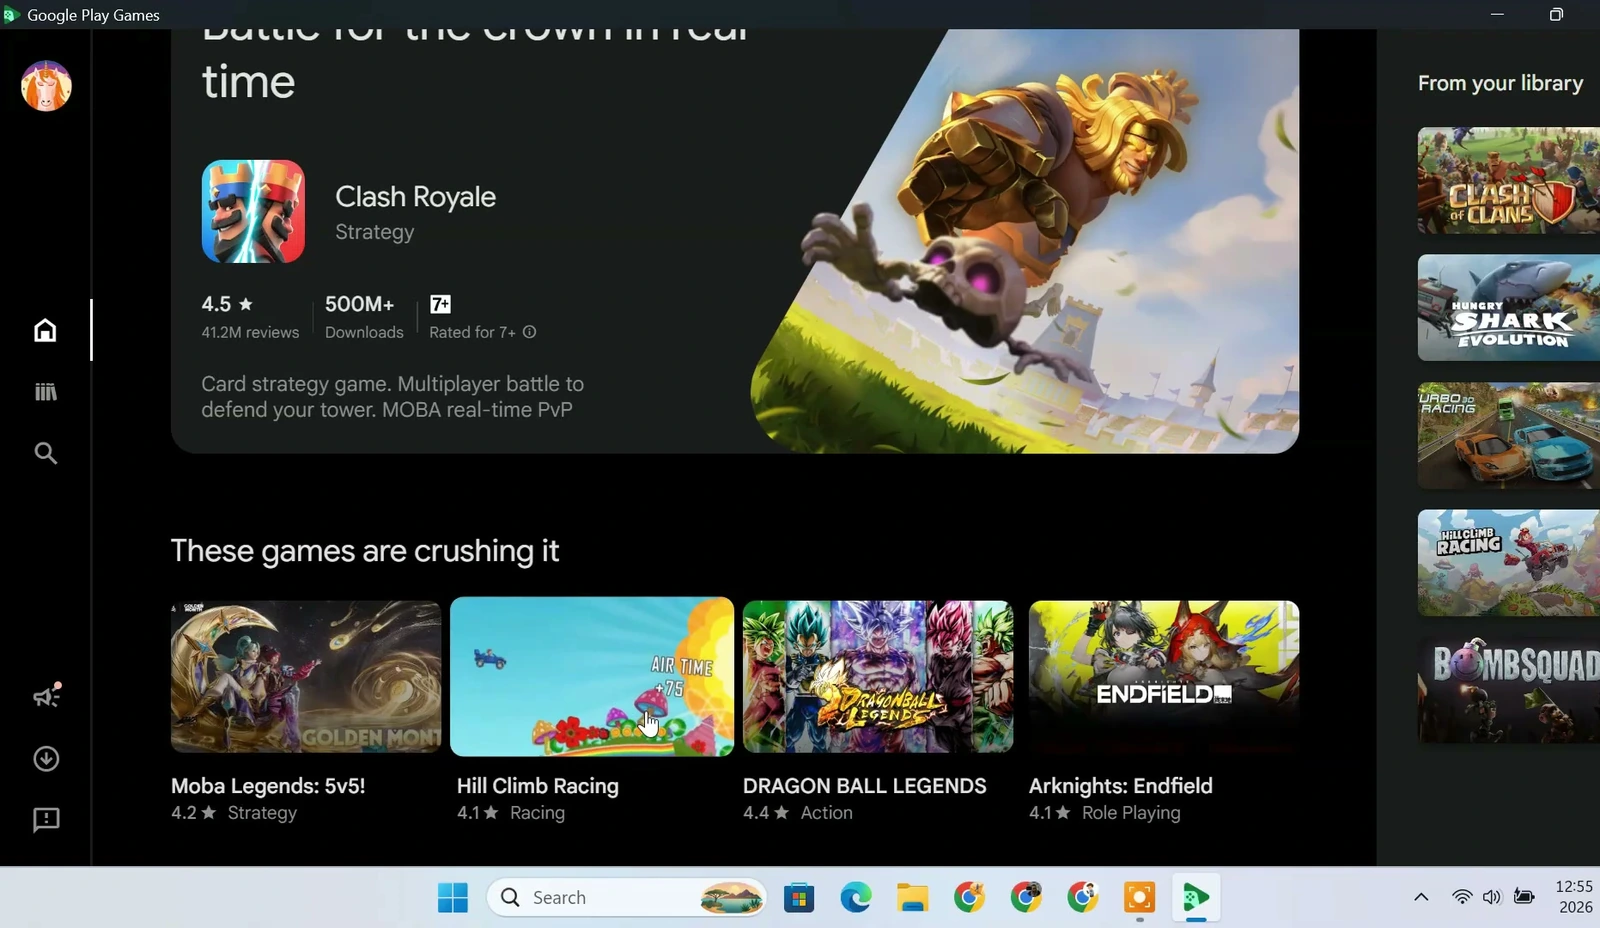This screenshot has height=928, width=1600.
Task: Open BombSquad library thumbnail
Action: pyautogui.click(x=1508, y=690)
